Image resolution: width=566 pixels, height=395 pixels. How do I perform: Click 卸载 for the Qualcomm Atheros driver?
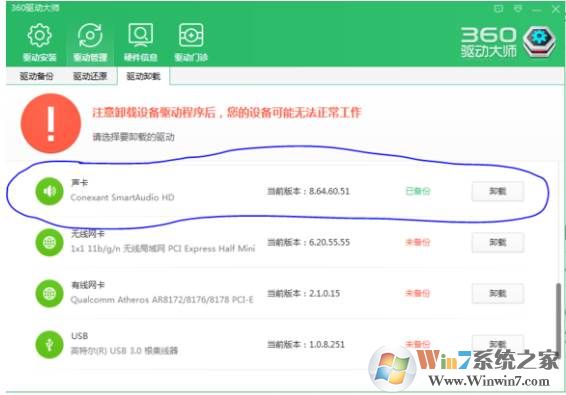tap(498, 294)
